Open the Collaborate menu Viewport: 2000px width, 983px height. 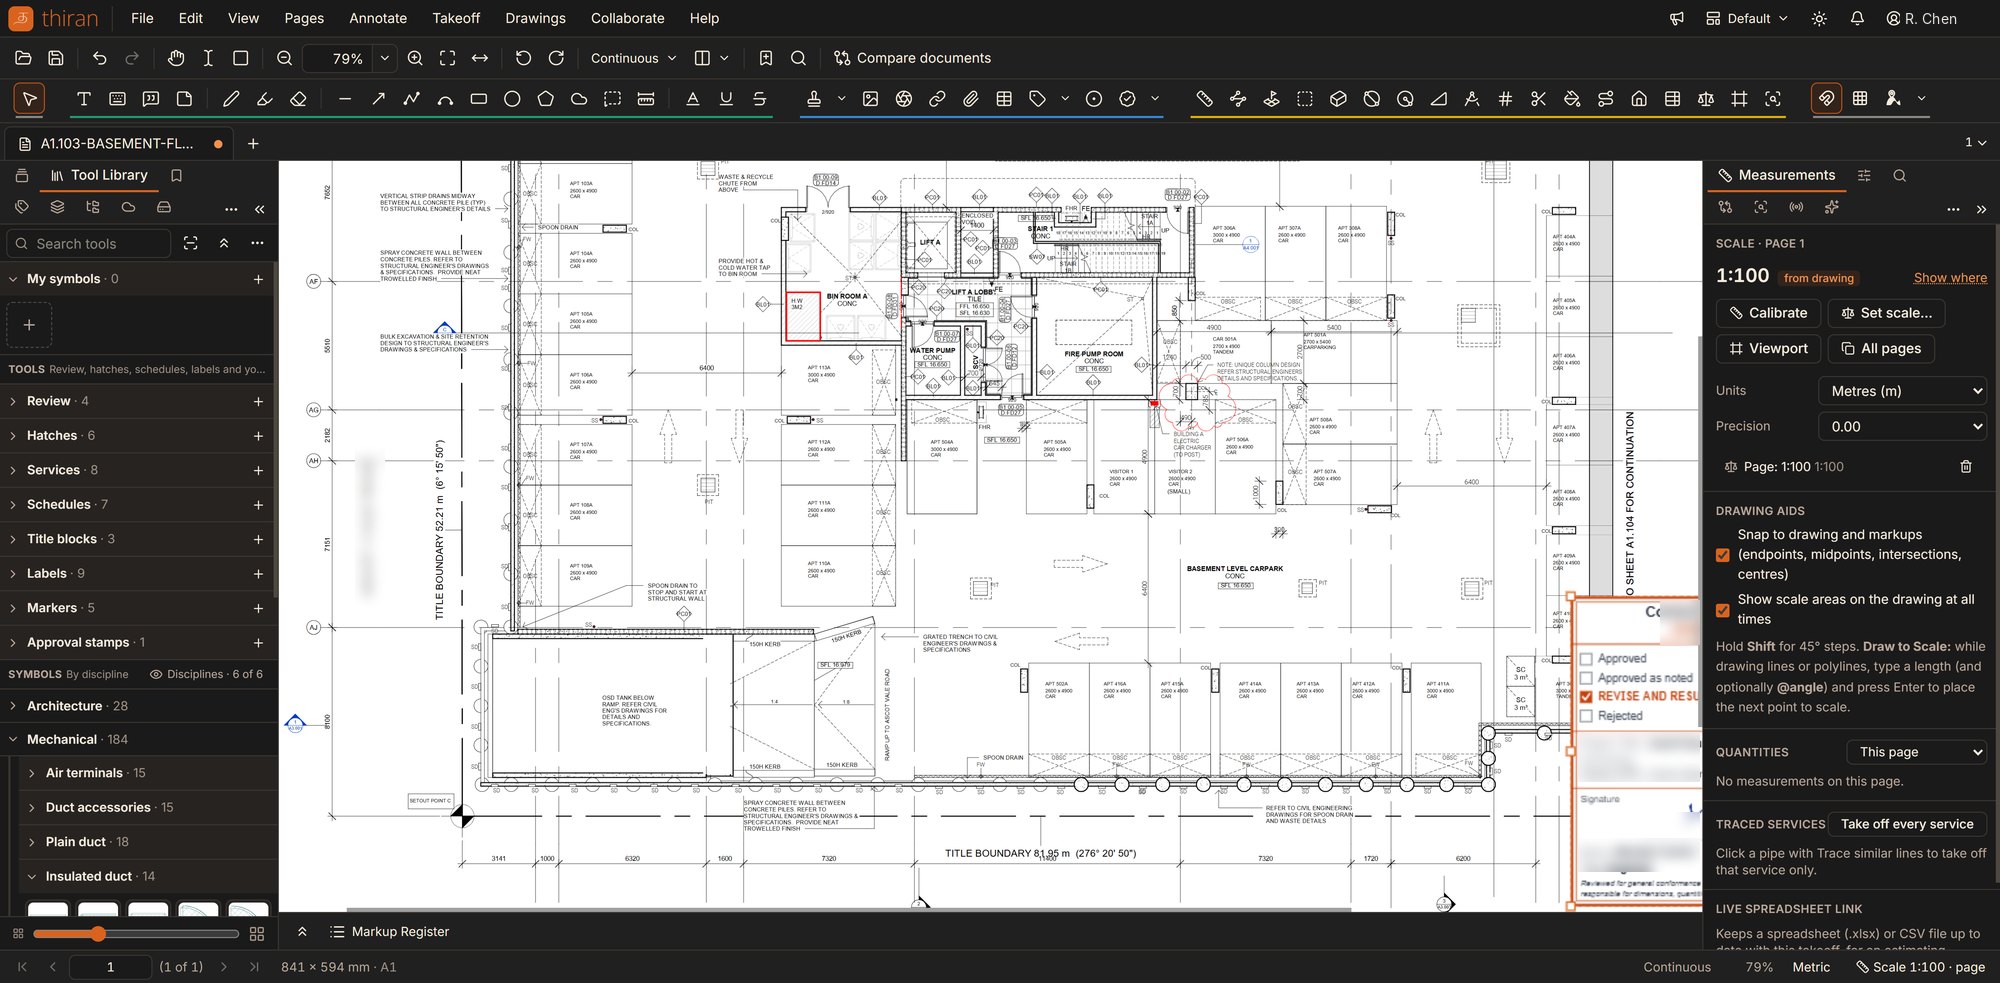pos(627,18)
